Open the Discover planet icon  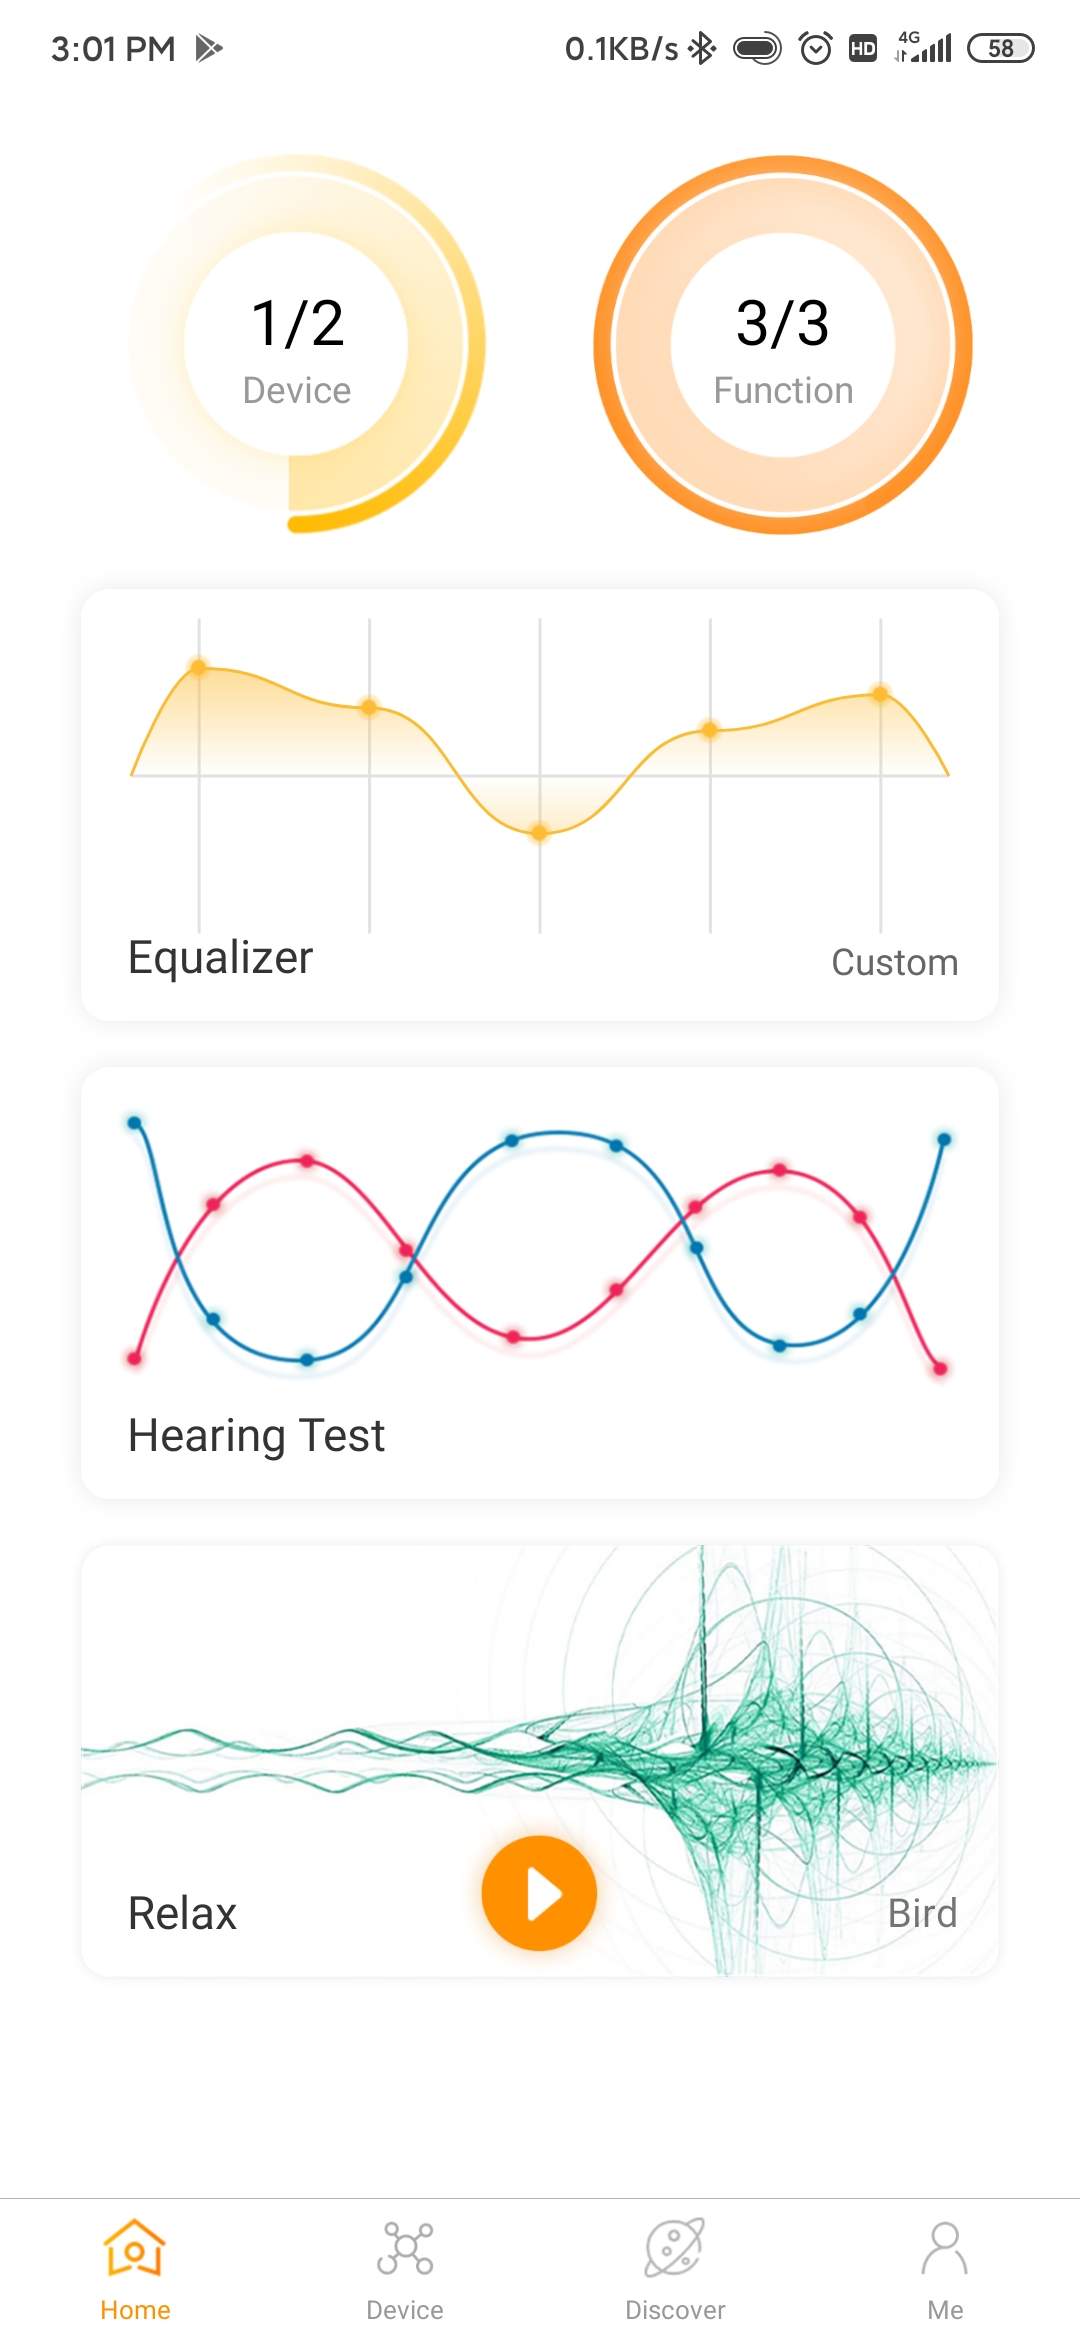pos(675,2247)
